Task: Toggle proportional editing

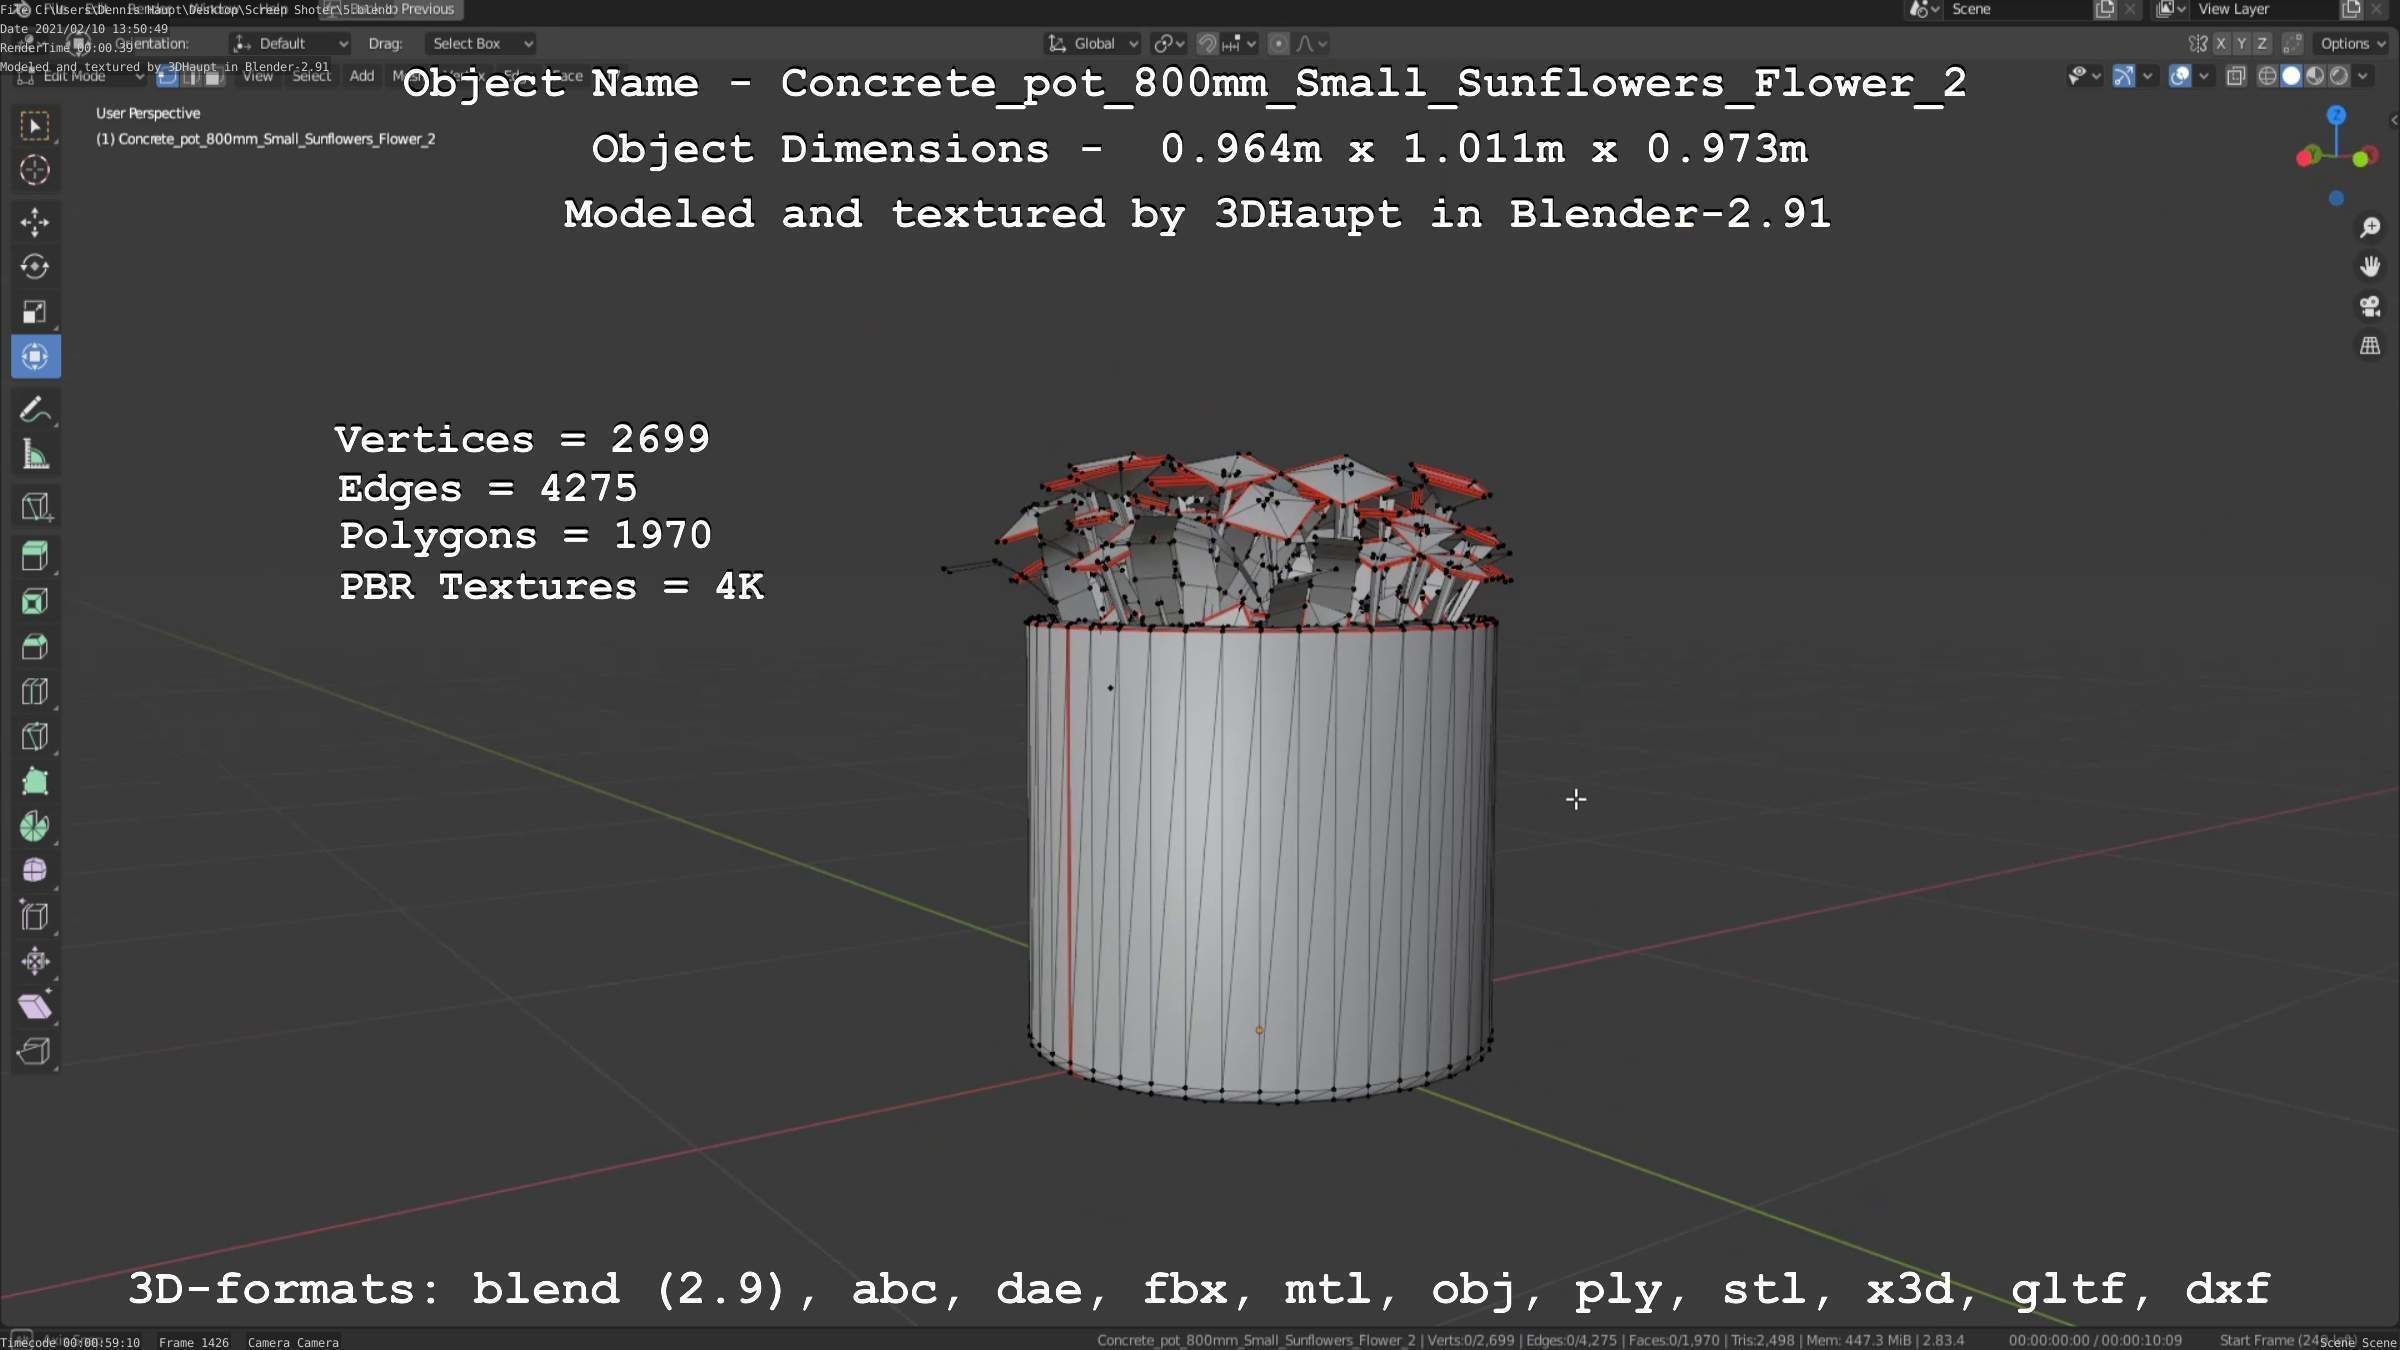Action: tap(1278, 44)
